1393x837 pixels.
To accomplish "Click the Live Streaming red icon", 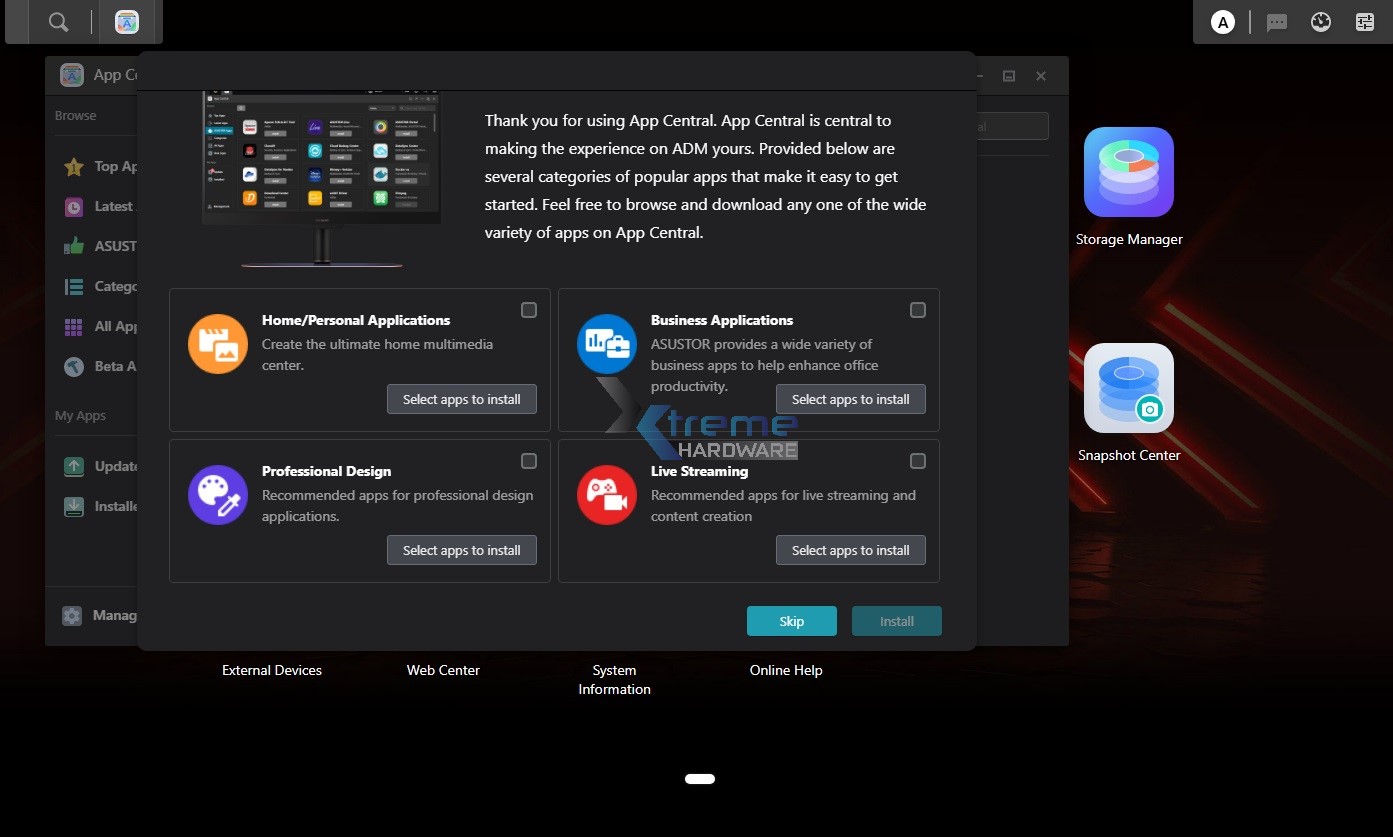I will pyautogui.click(x=607, y=495).
